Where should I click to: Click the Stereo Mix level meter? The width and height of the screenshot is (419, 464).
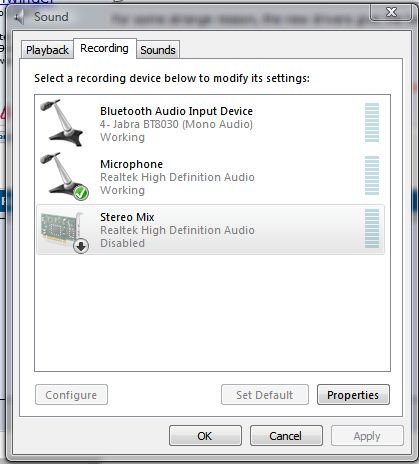[x=372, y=229]
